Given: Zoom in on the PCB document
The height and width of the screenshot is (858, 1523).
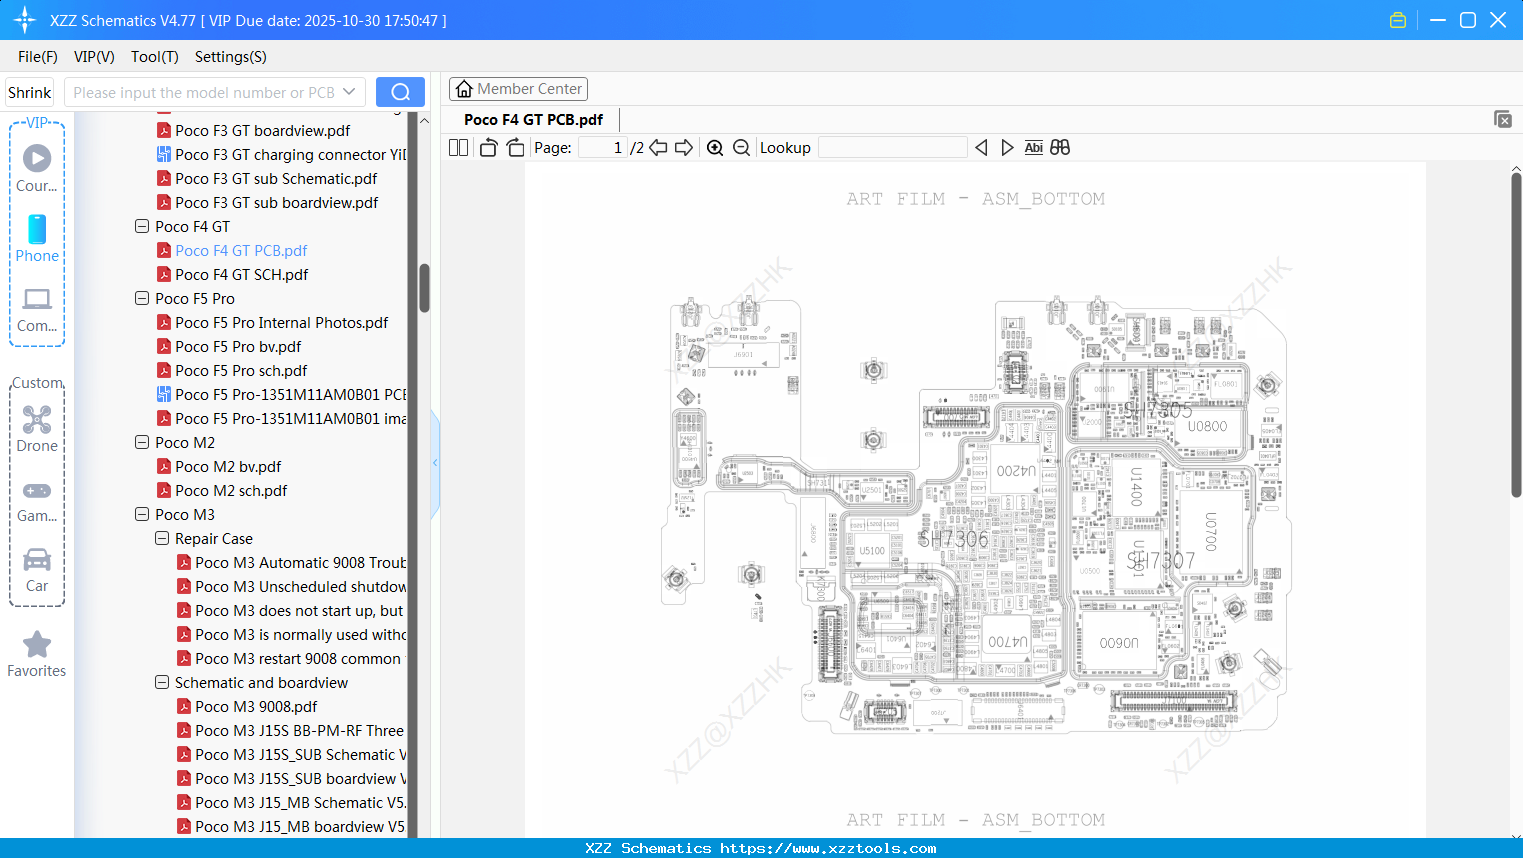Looking at the screenshot, I should (x=715, y=148).
